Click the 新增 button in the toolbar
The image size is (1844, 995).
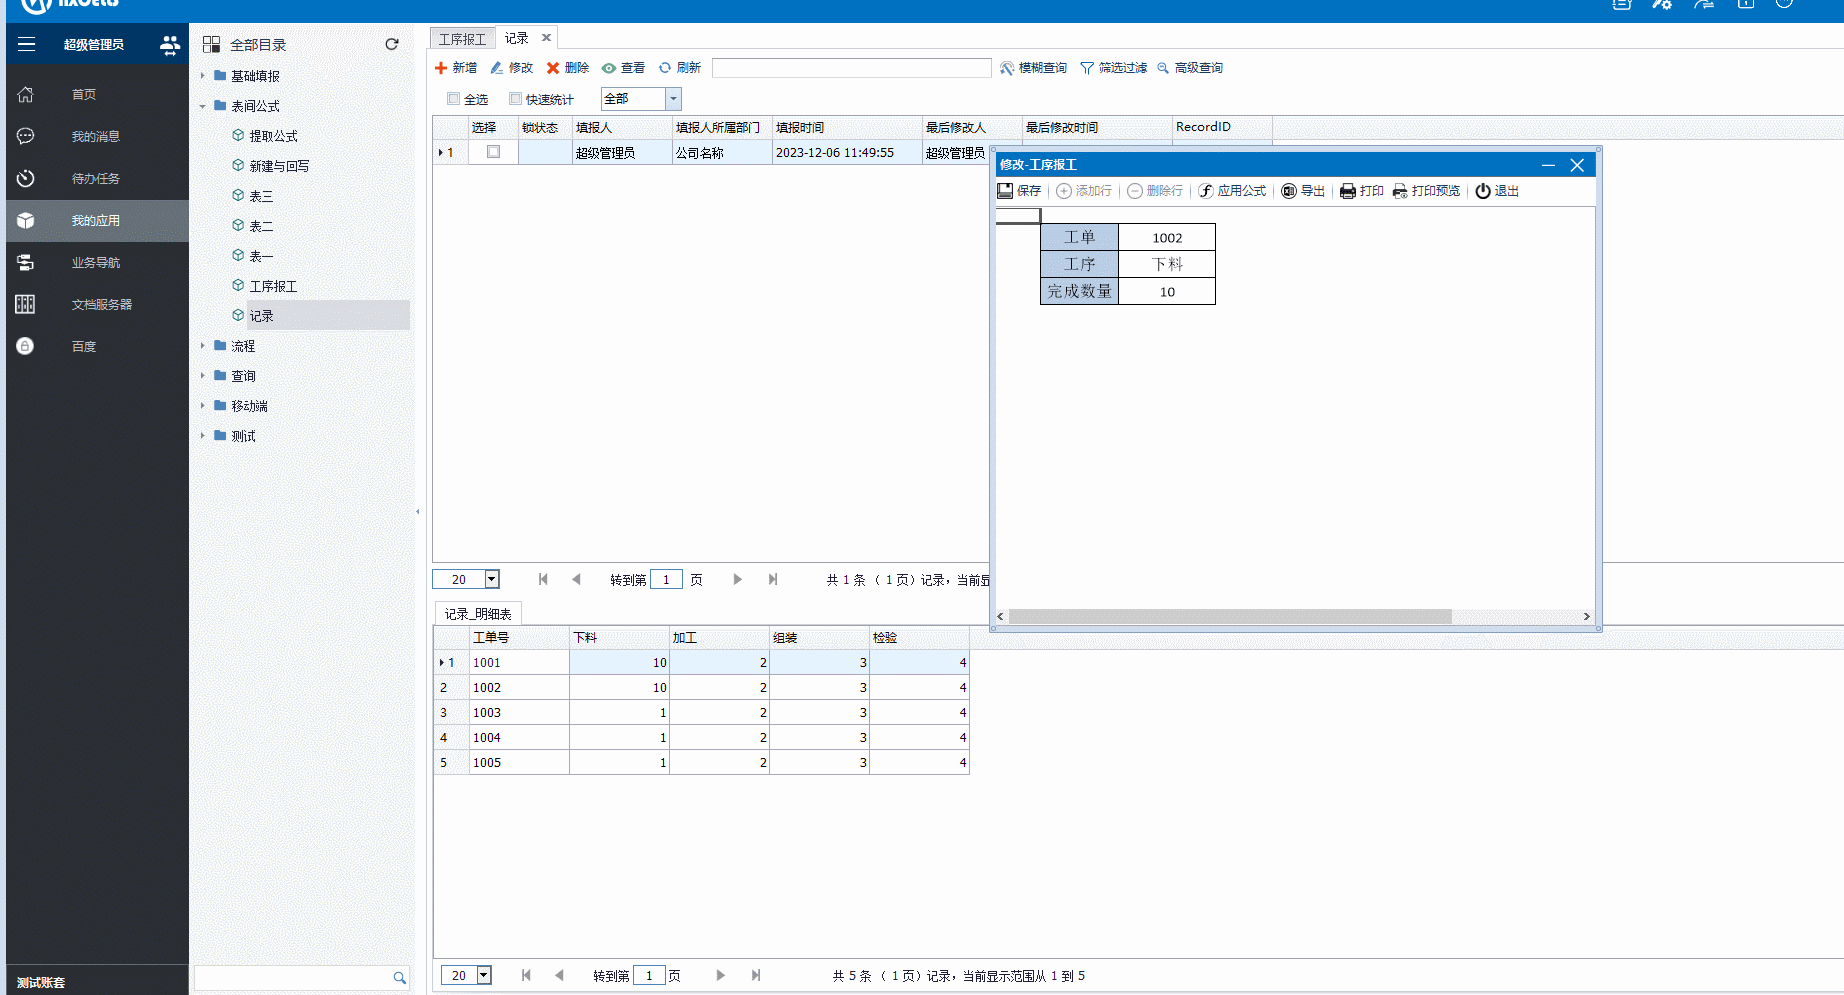pyautogui.click(x=456, y=68)
